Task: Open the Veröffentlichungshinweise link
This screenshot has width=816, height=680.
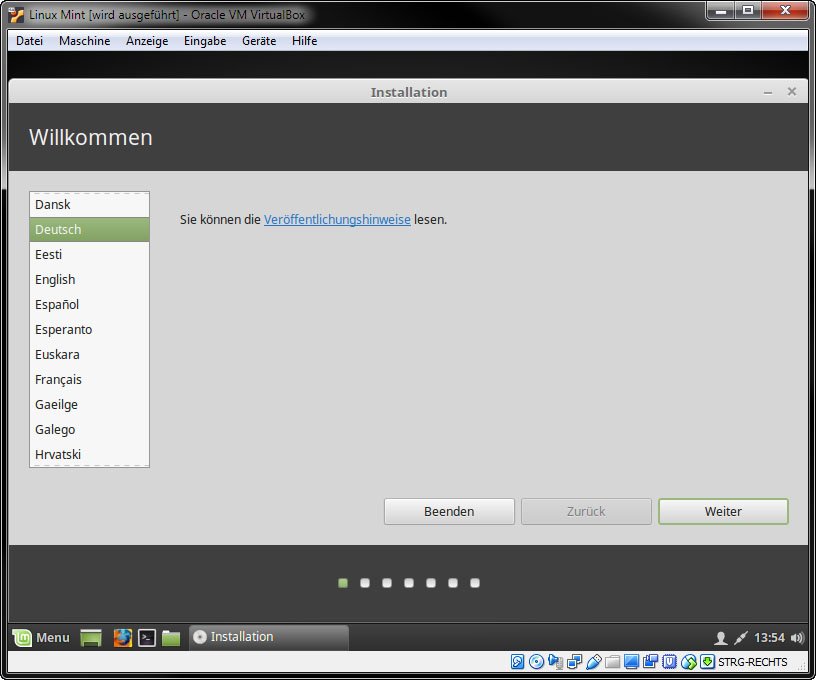Action: tap(337, 220)
